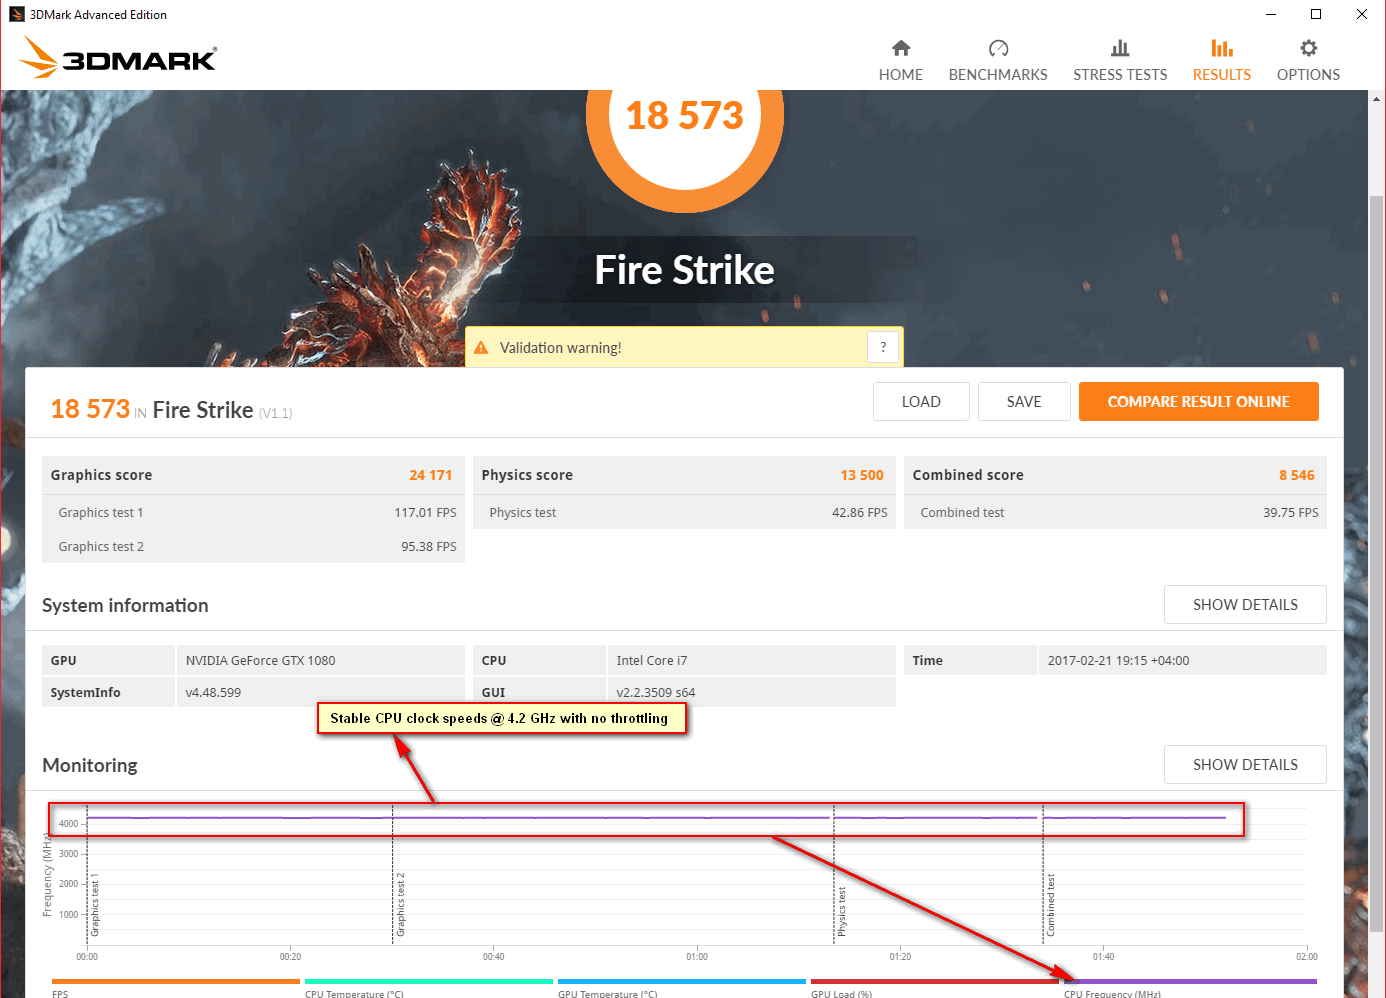
Task: Open Options with the gear icon
Action: pyautogui.click(x=1308, y=48)
